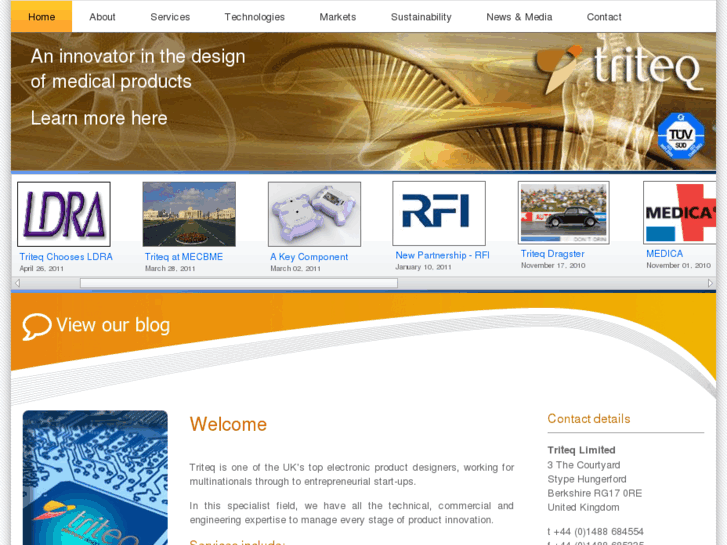This screenshot has height=545, width=727.
Task: Open 'Triteq Dragster' news link
Action: click(x=552, y=254)
